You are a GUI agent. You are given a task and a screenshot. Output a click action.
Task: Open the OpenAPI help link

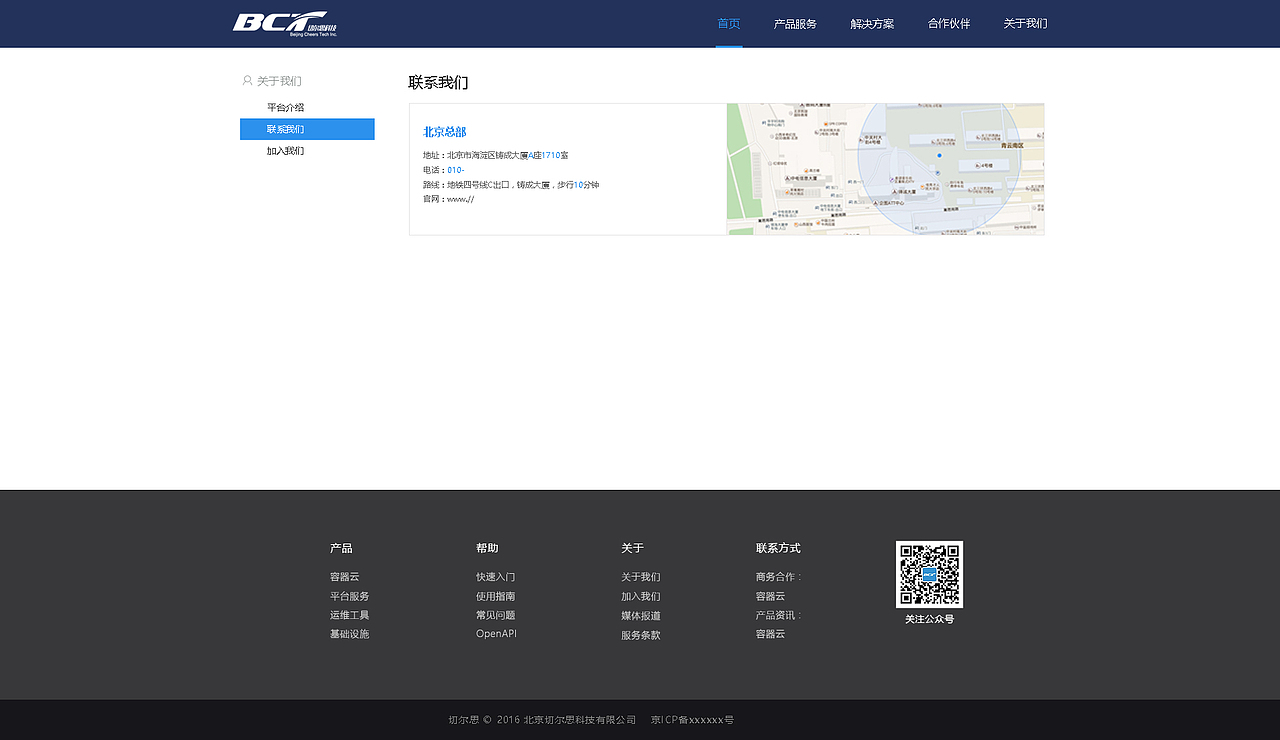point(495,633)
